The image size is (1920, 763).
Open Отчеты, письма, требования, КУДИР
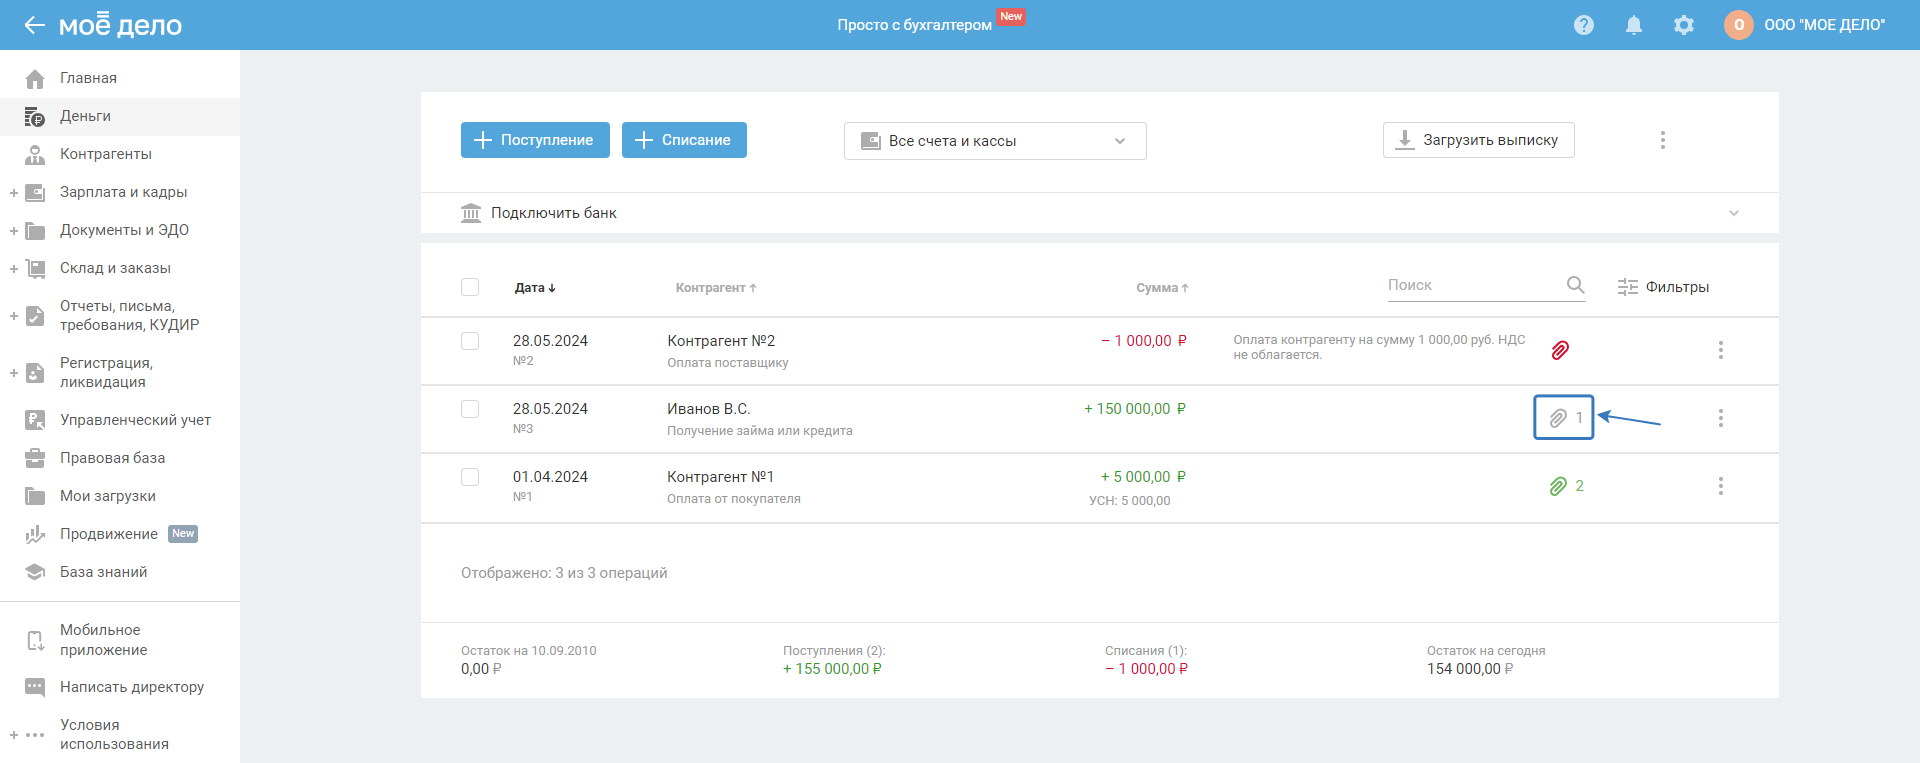(130, 316)
